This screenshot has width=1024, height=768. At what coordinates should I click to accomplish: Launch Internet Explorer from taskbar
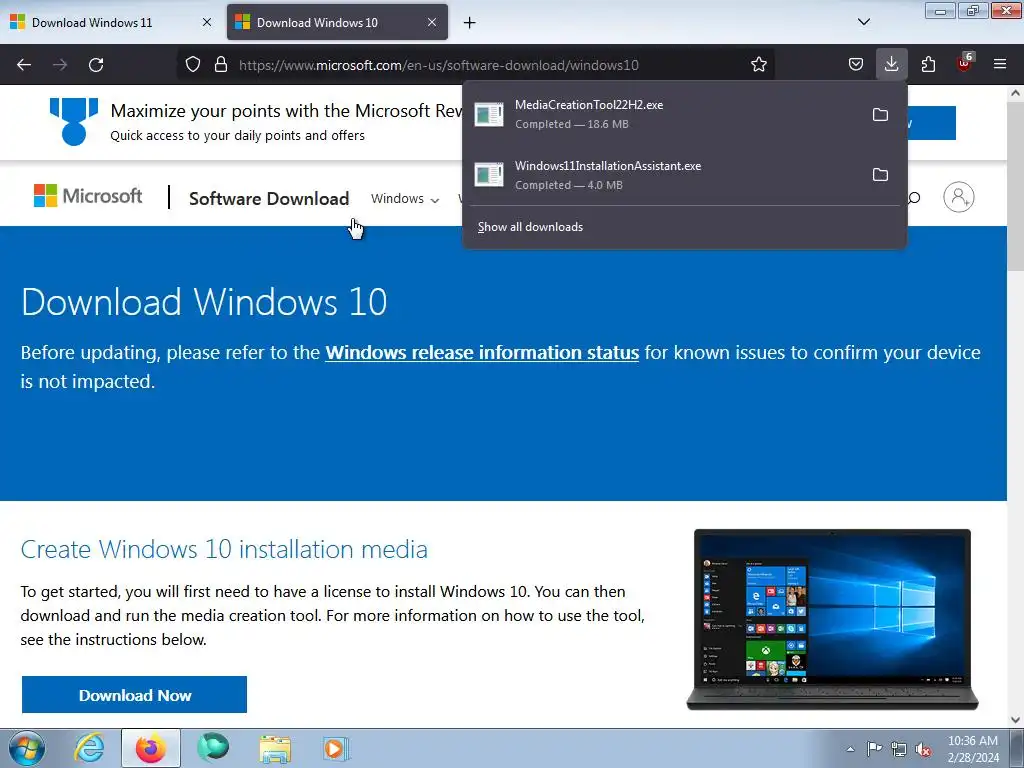click(89, 748)
